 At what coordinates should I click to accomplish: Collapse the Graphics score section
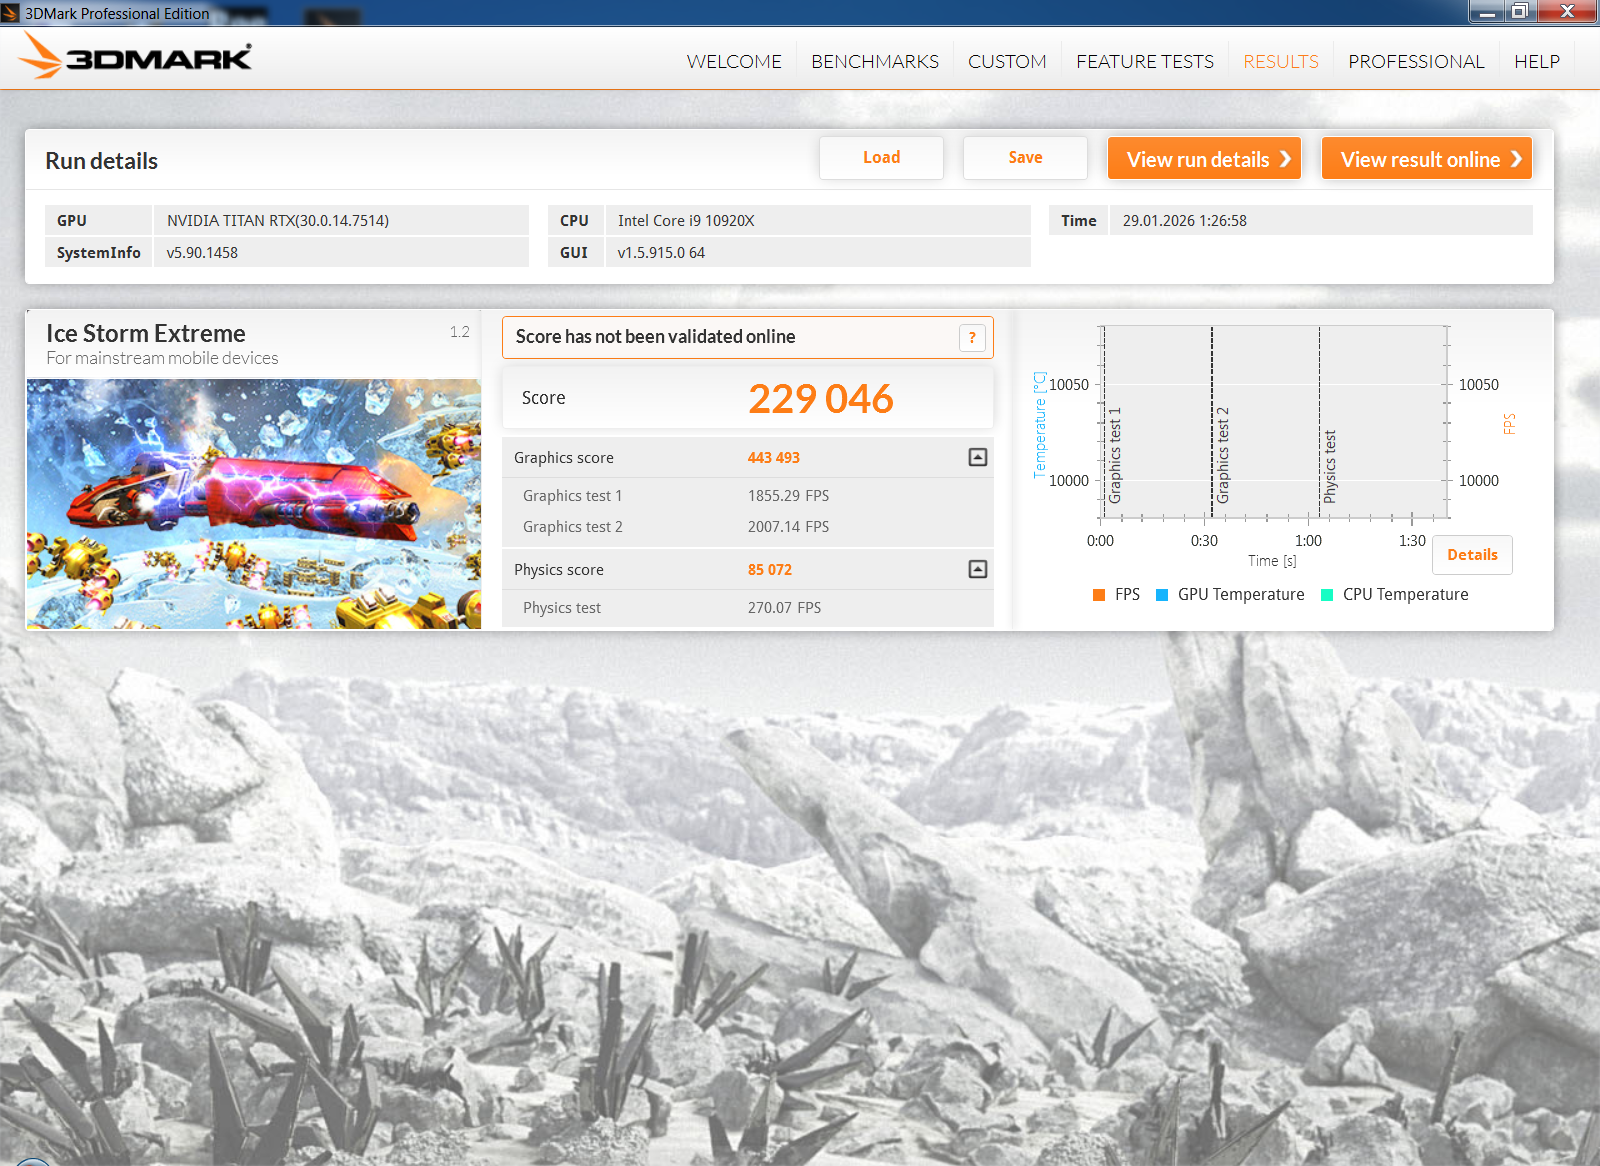point(978,457)
